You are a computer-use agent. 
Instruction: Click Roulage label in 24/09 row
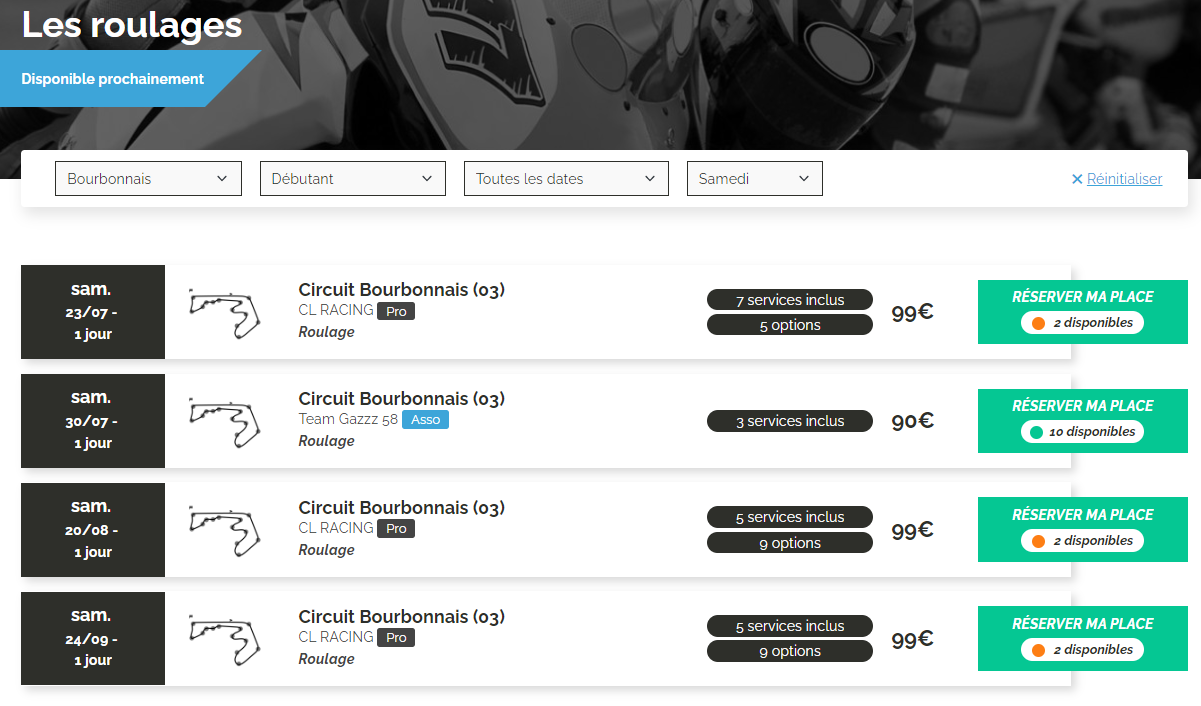[327, 659]
